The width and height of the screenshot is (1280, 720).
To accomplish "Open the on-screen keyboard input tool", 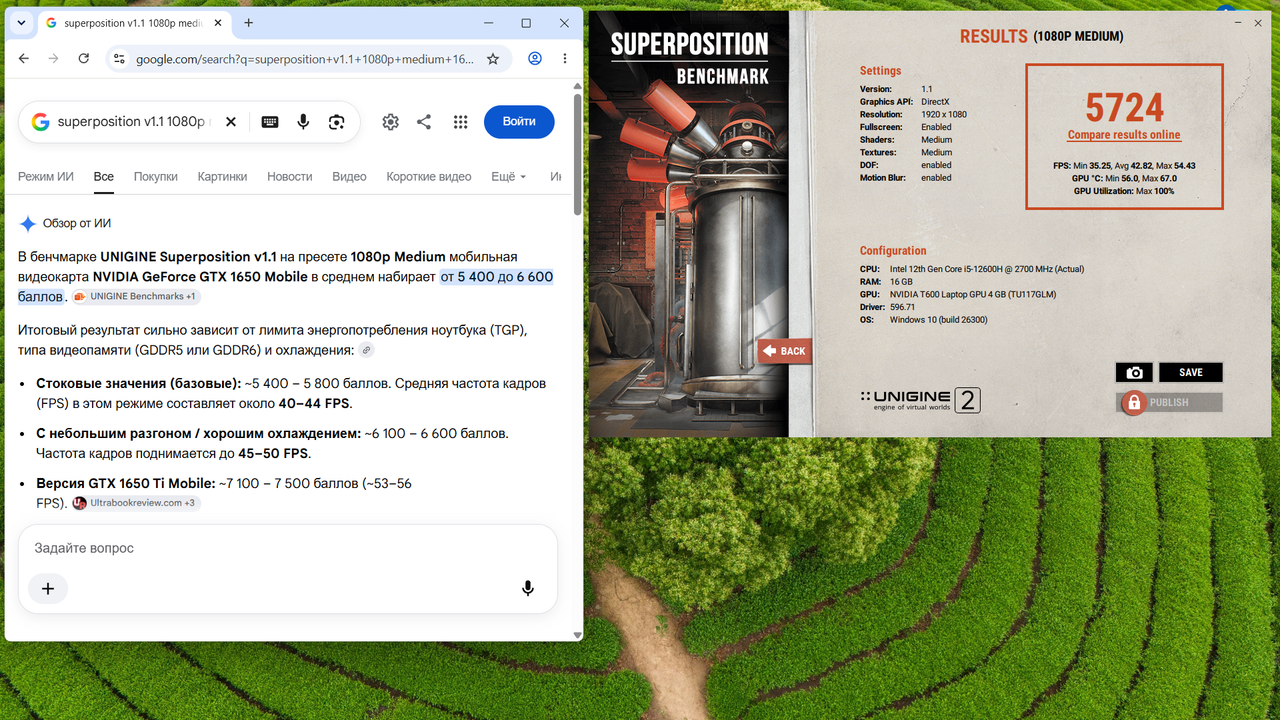I will coord(270,122).
